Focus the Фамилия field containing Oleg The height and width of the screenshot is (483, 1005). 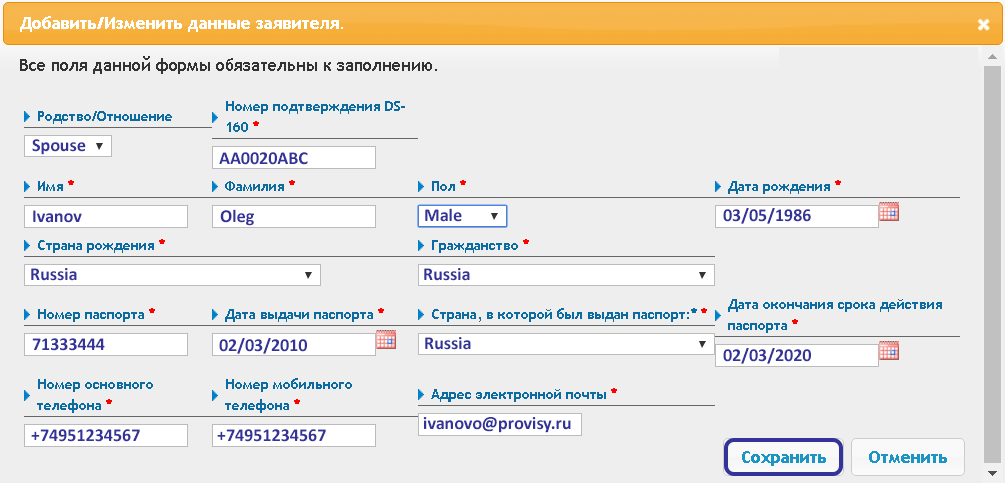pos(294,217)
